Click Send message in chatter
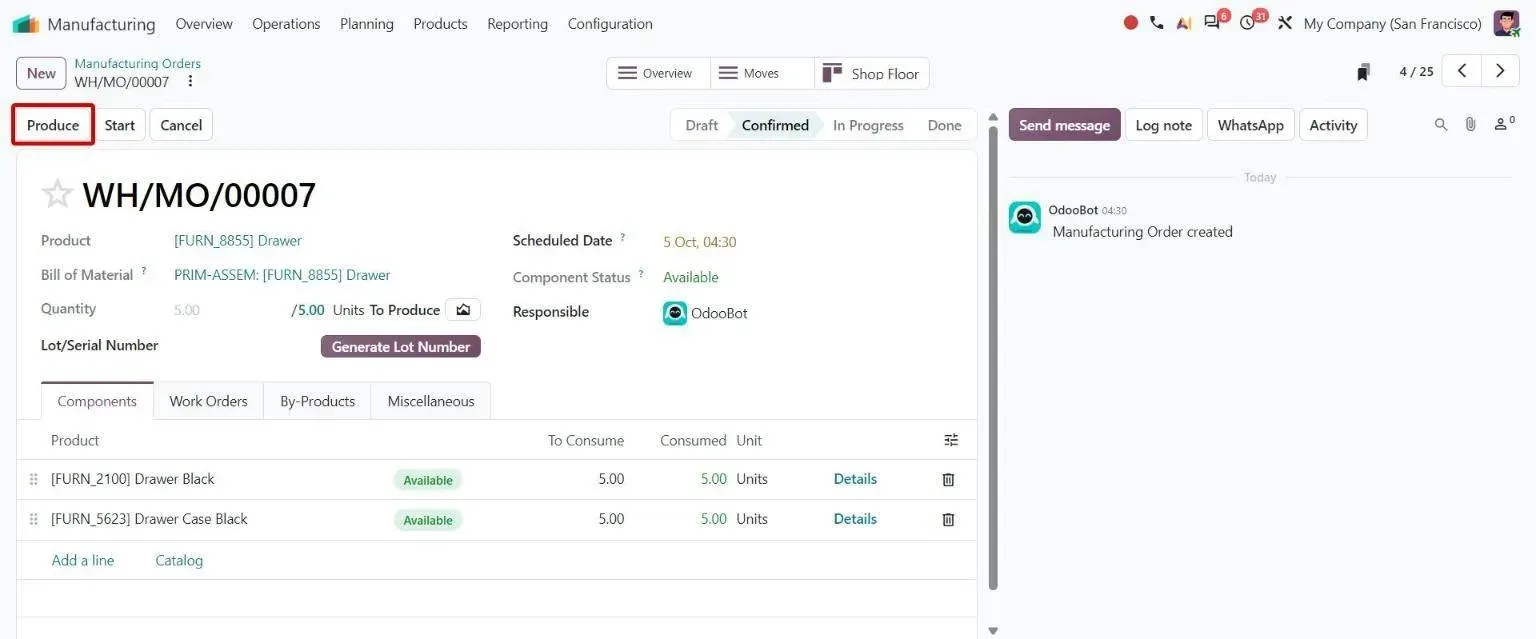 pos(1064,125)
